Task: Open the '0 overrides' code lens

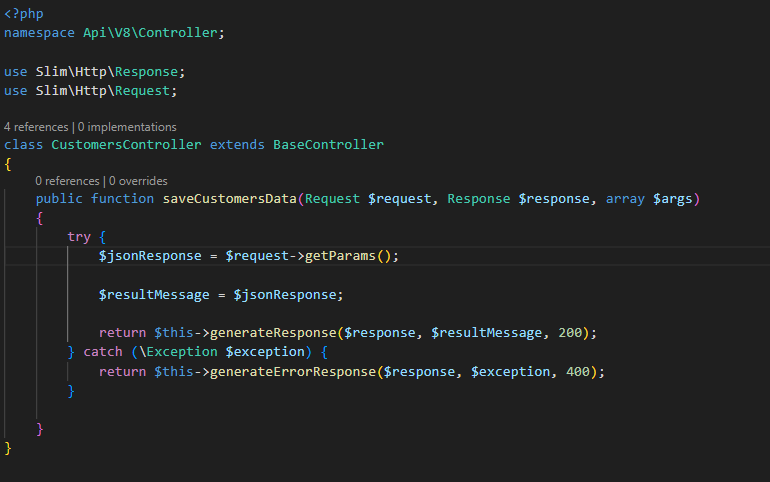Action: click(138, 181)
